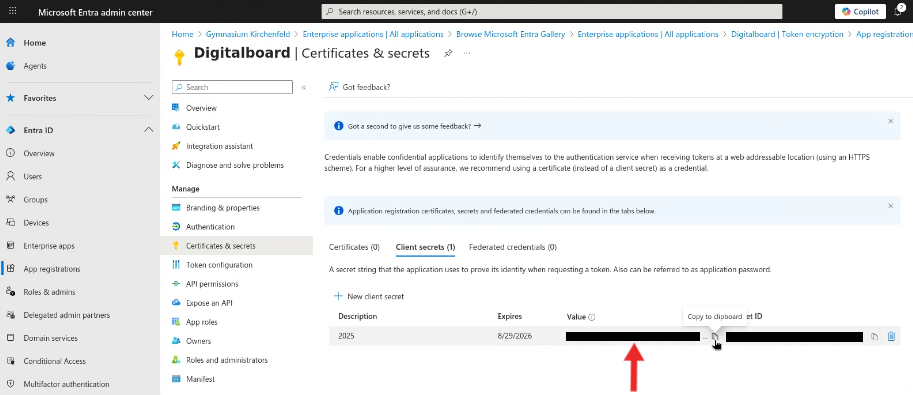Go to Home in left navigation
The image size is (913, 395).
point(34,43)
